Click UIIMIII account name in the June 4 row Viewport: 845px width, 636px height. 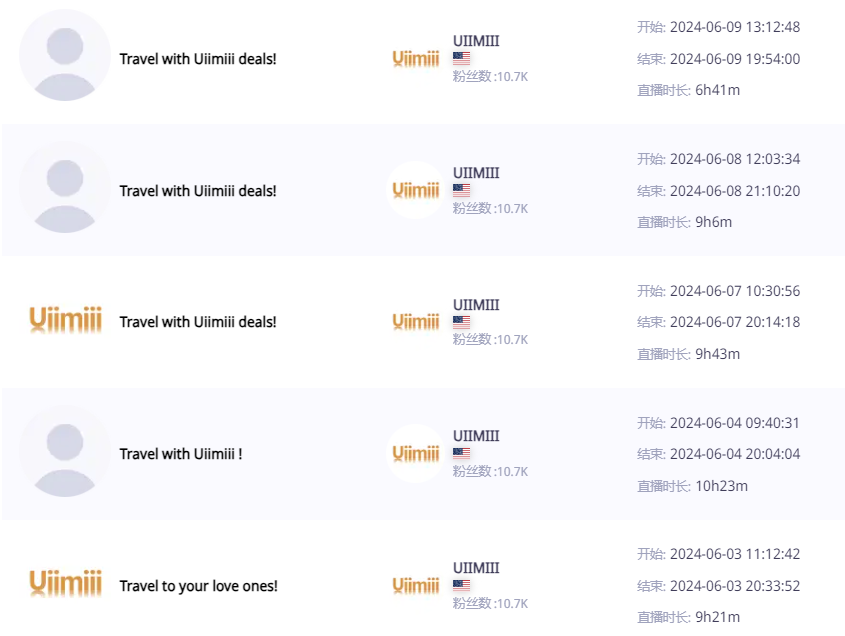point(476,436)
